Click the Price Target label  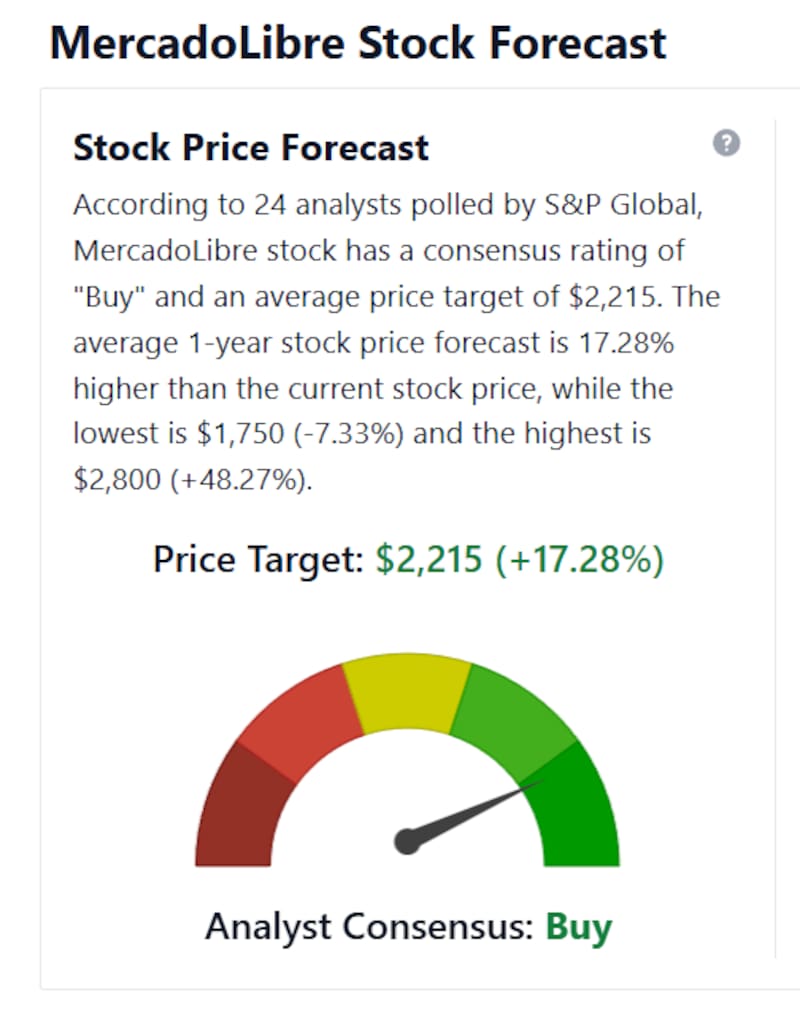coord(259,559)
